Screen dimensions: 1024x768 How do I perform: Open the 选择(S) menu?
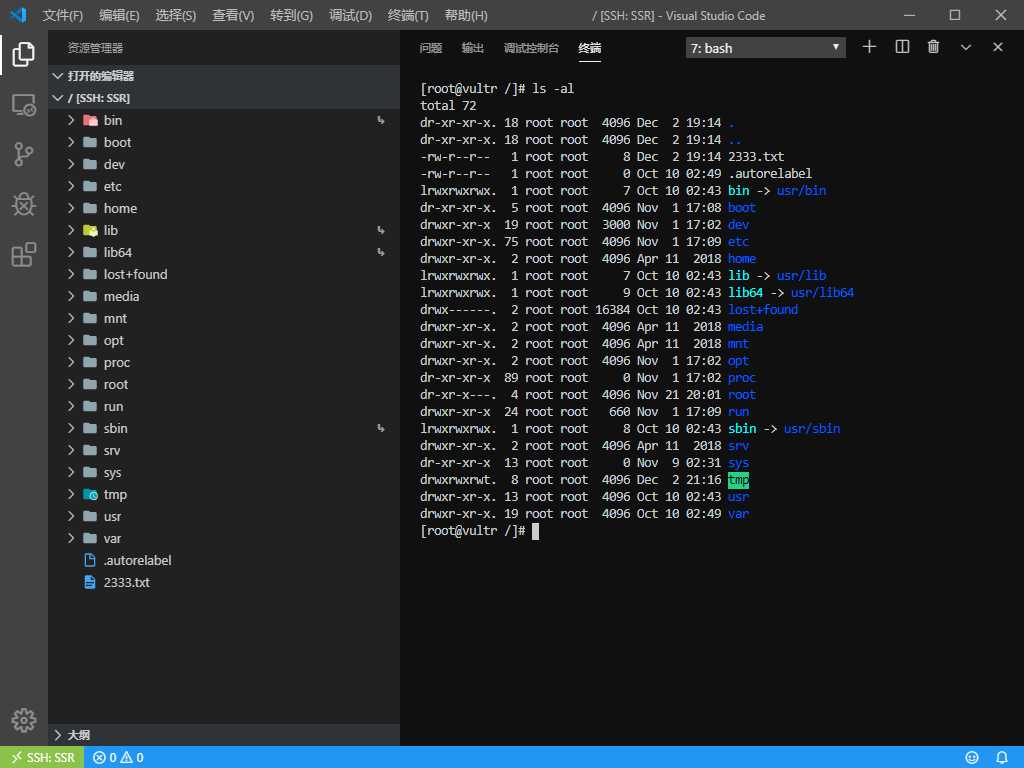(x=176, y=15)
